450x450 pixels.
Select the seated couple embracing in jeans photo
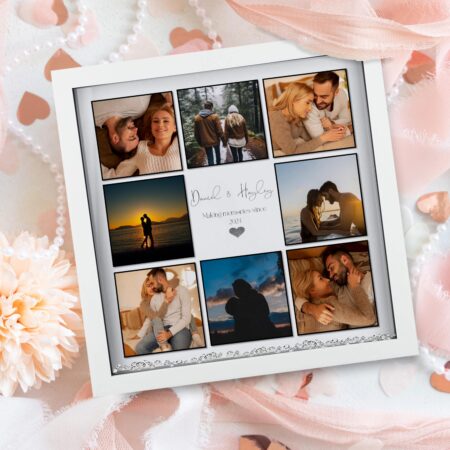[160, 310]
